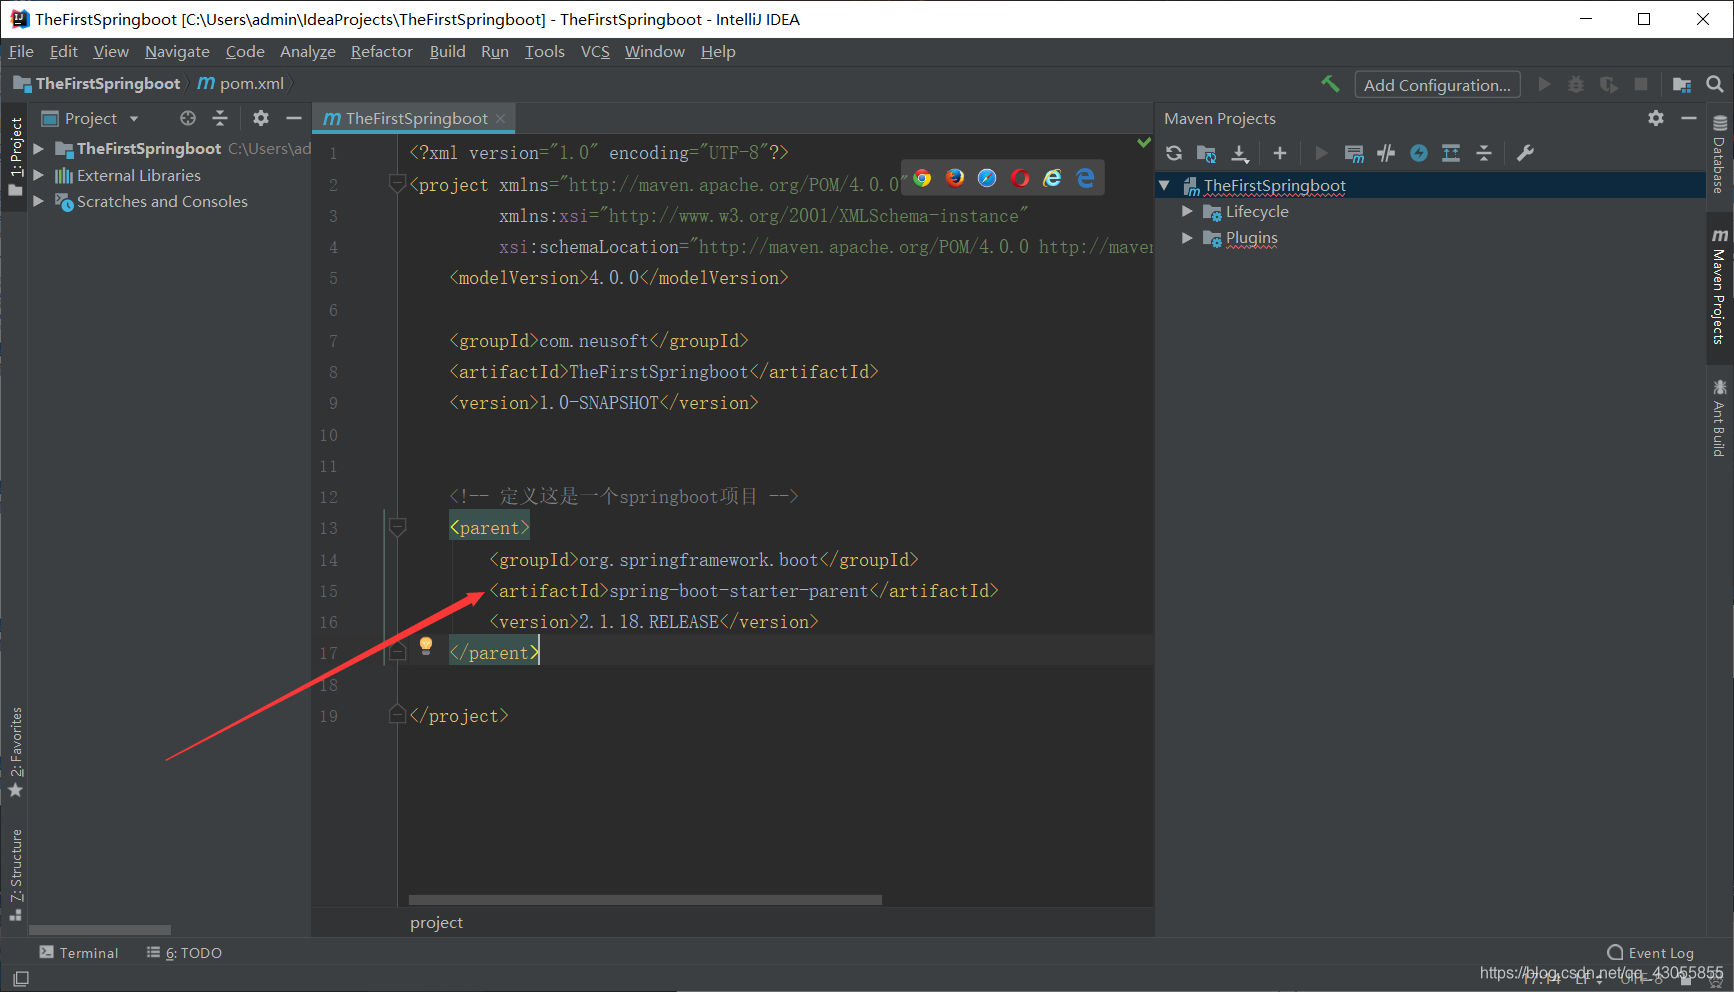Open the Navigate menu
Viewport: 1734px width, 992px height.
(x=177, y=51)
